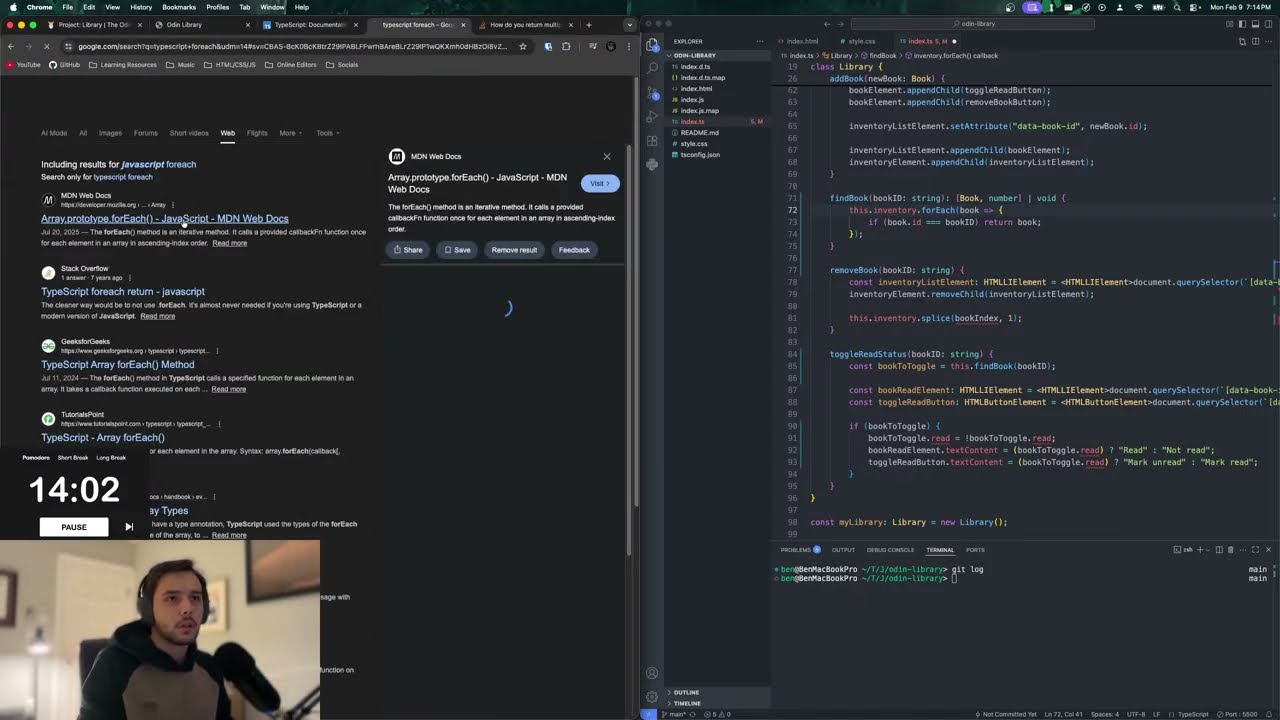Open a new Chrome tab with the plus
The image size is (1280, 720).
588,24
